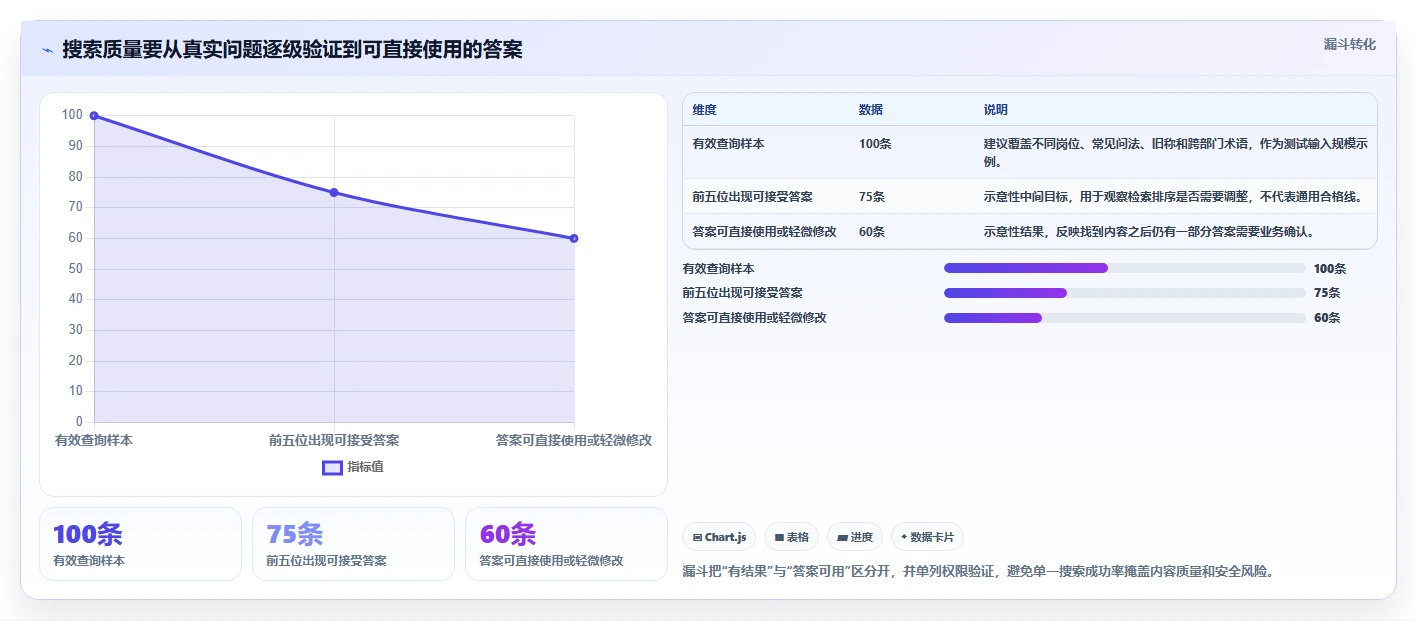Click table cell 前五位出现可接受答案
The image size is (1417, 621).
pyautogui.click(x=752, y=197)
